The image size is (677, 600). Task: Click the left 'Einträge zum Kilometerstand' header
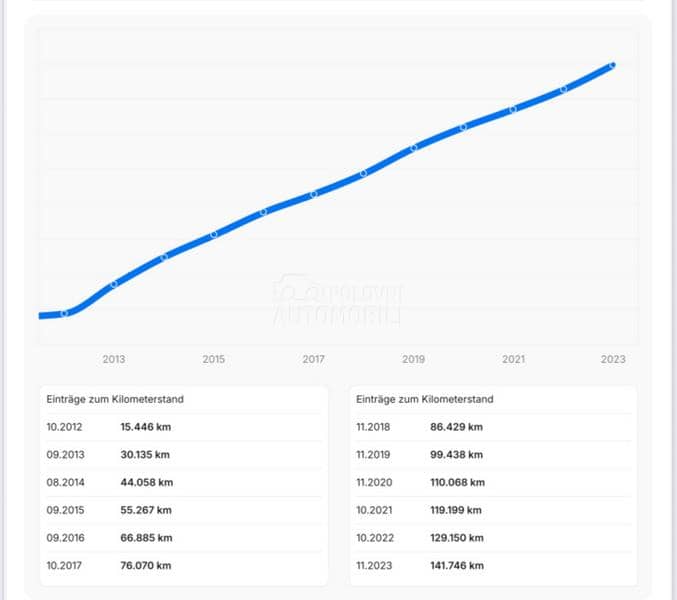point(115,399)
